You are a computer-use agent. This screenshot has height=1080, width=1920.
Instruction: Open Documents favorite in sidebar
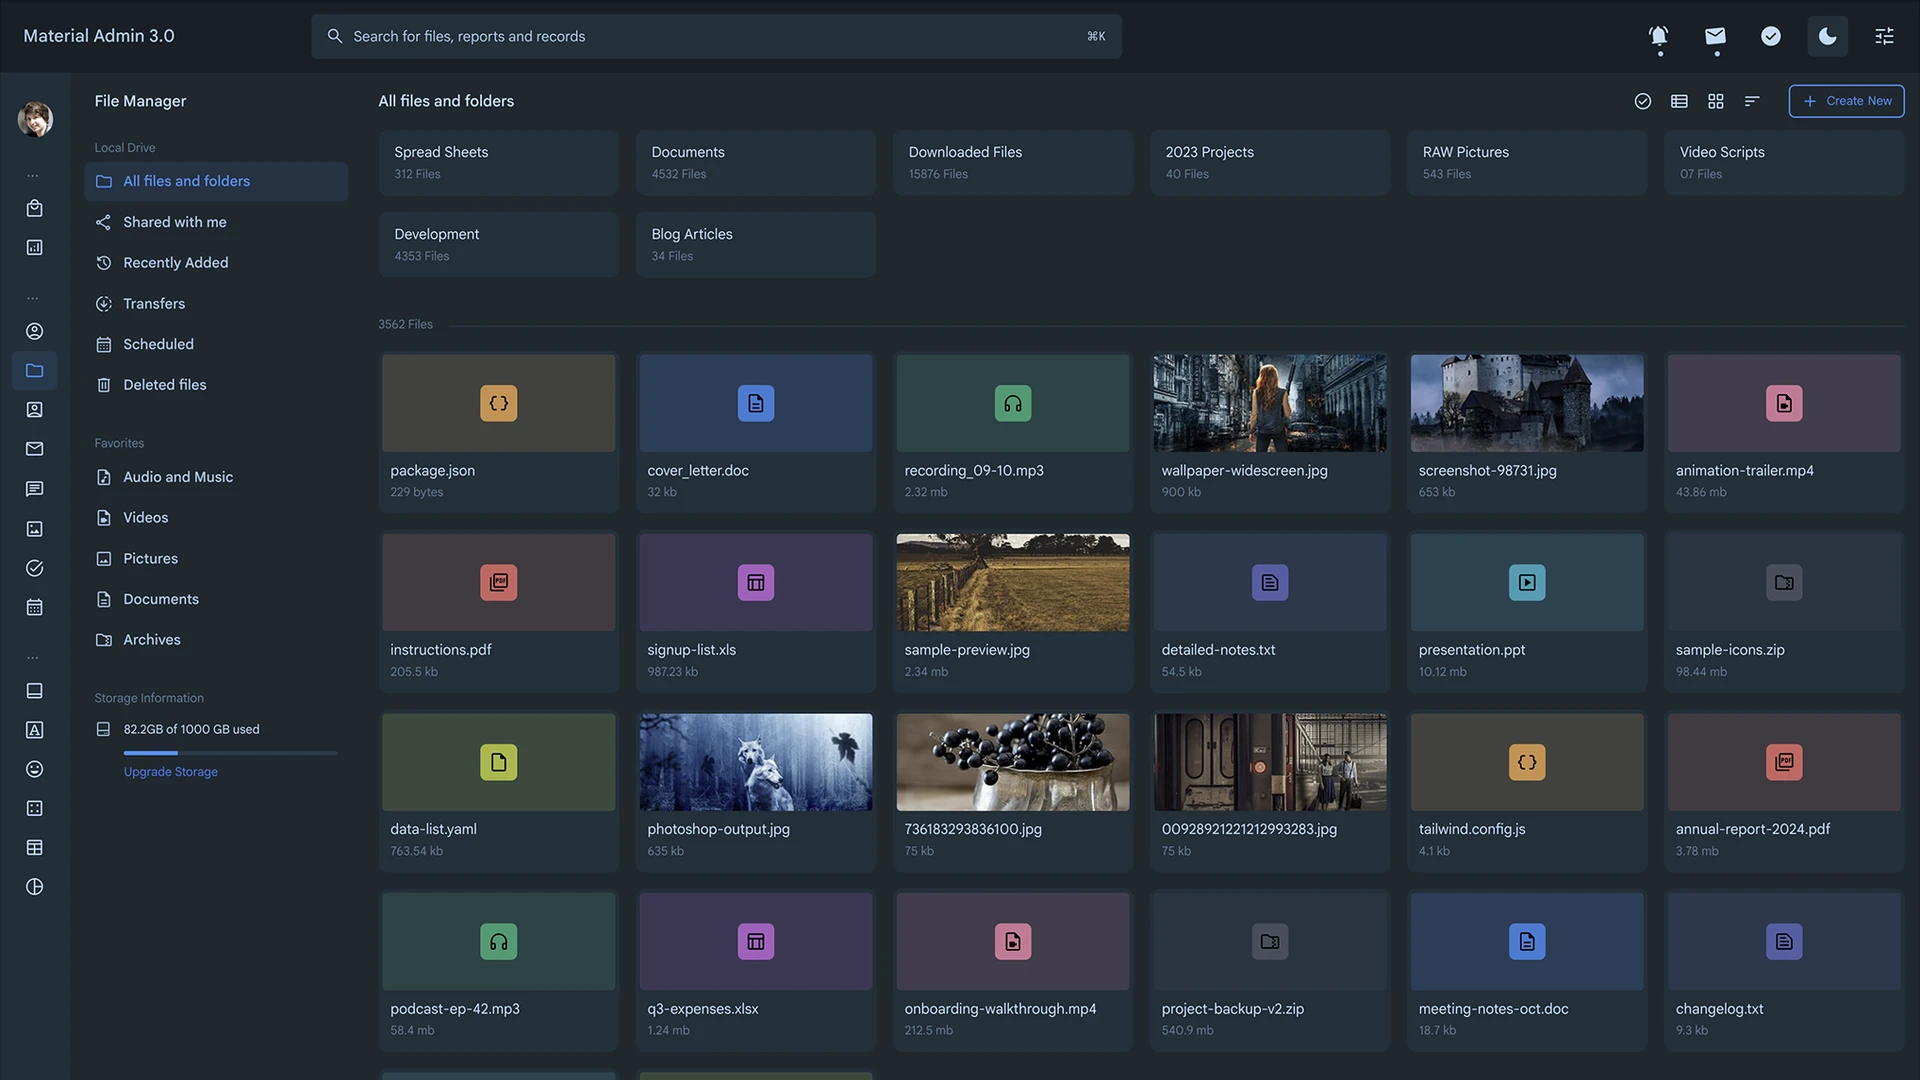pos(216,599)
